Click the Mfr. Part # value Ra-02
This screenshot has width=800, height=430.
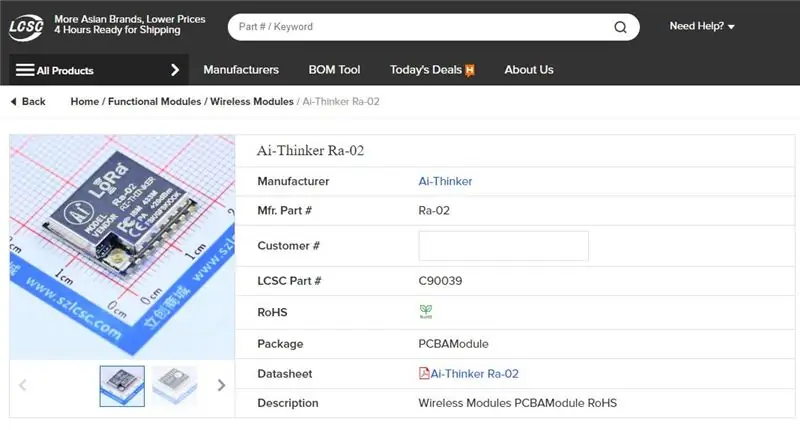434,211
